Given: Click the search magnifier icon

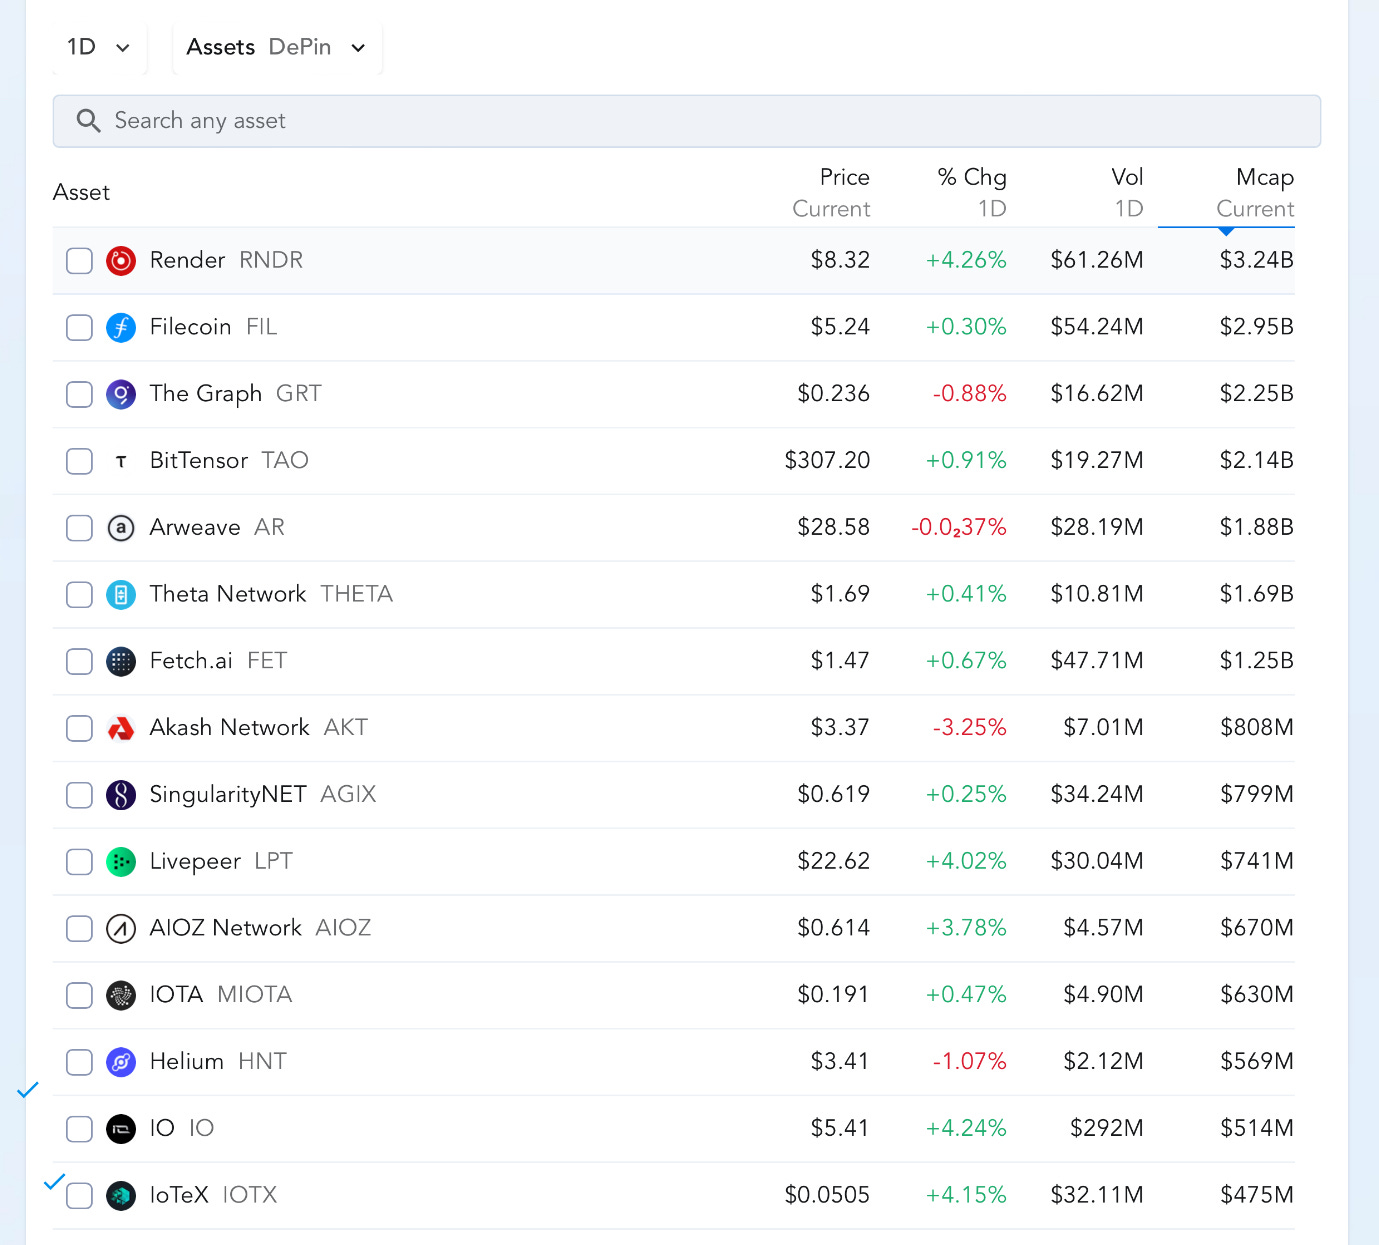Looking at the screenshot, I should point(89,121).
